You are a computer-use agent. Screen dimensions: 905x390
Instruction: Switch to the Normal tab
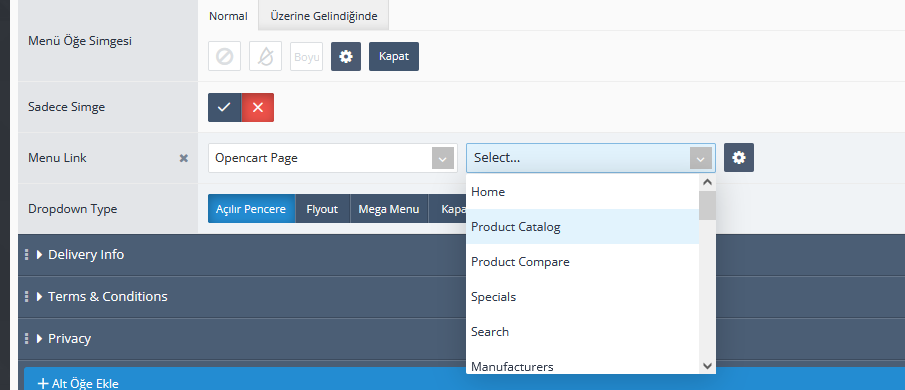tap(229, 16)
